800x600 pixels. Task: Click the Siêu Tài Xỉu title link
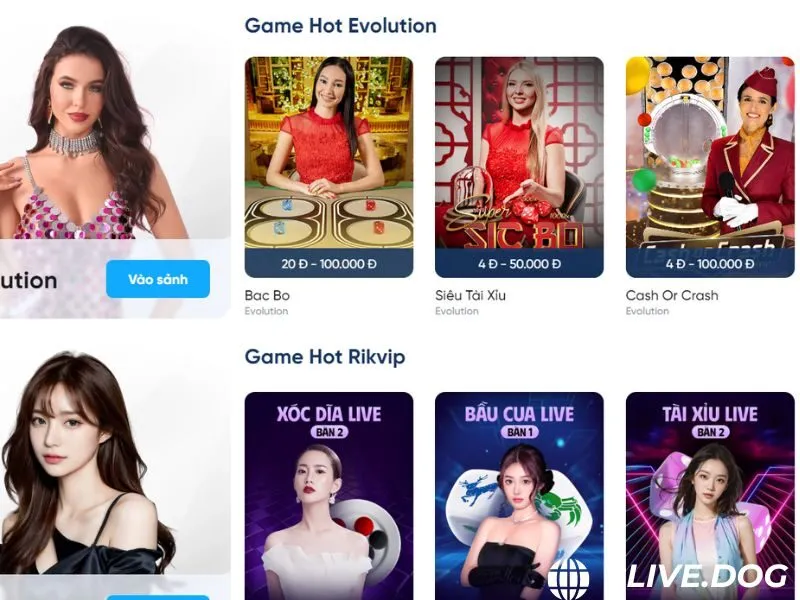coord(470,295)
